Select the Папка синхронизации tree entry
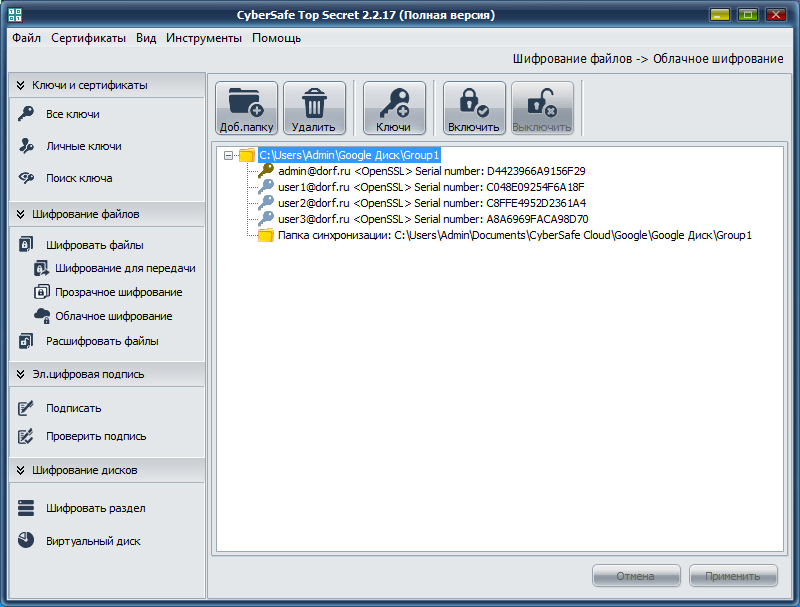Viewport: 800px width, 607px height. [514, 235]
